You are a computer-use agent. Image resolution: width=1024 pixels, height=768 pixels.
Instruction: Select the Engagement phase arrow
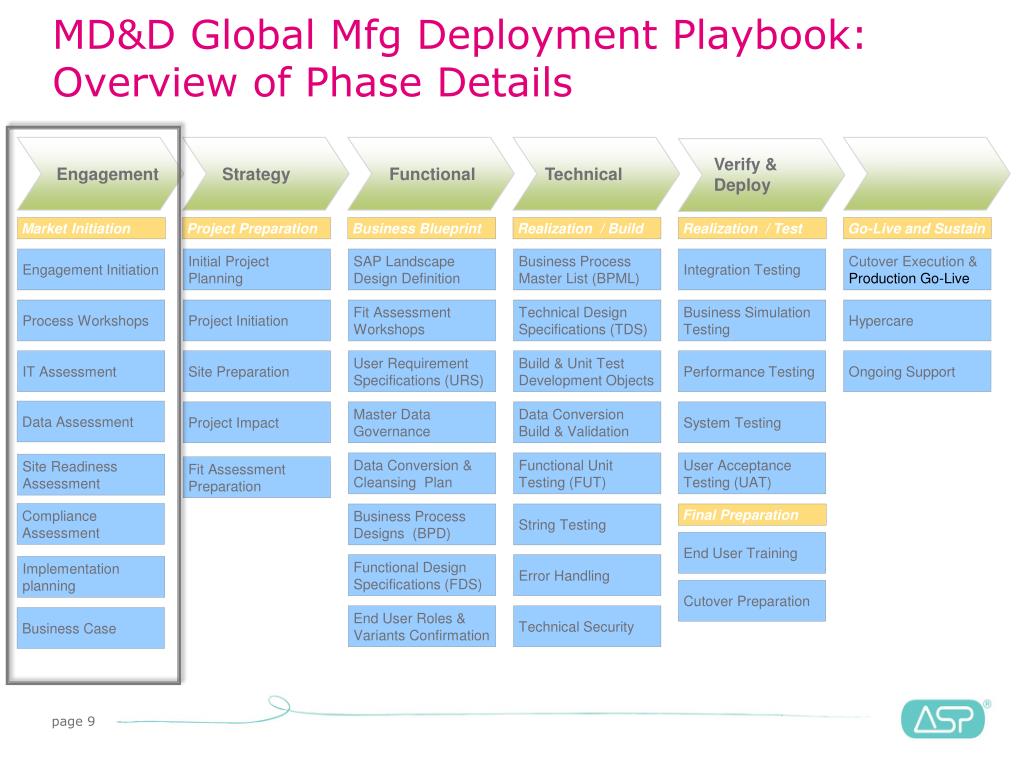click(98, 174)
